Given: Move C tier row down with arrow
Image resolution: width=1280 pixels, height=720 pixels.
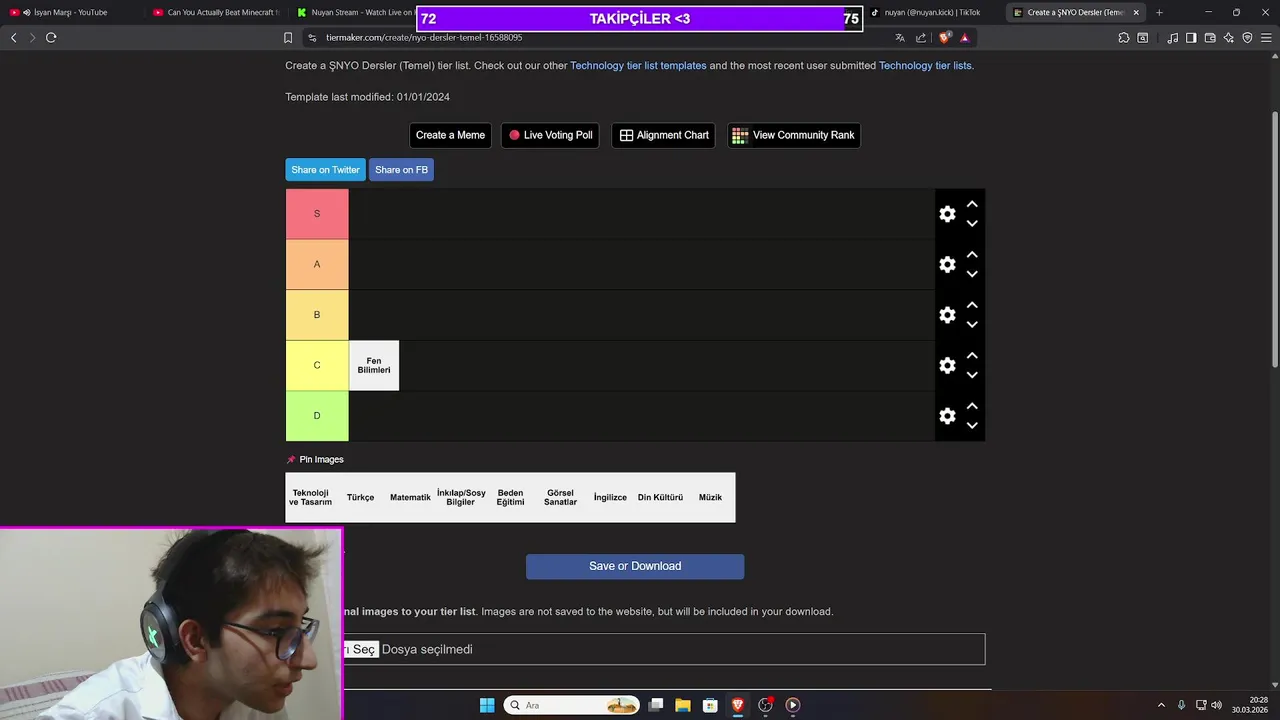Looking at the screenshot, I should (972, 375).
